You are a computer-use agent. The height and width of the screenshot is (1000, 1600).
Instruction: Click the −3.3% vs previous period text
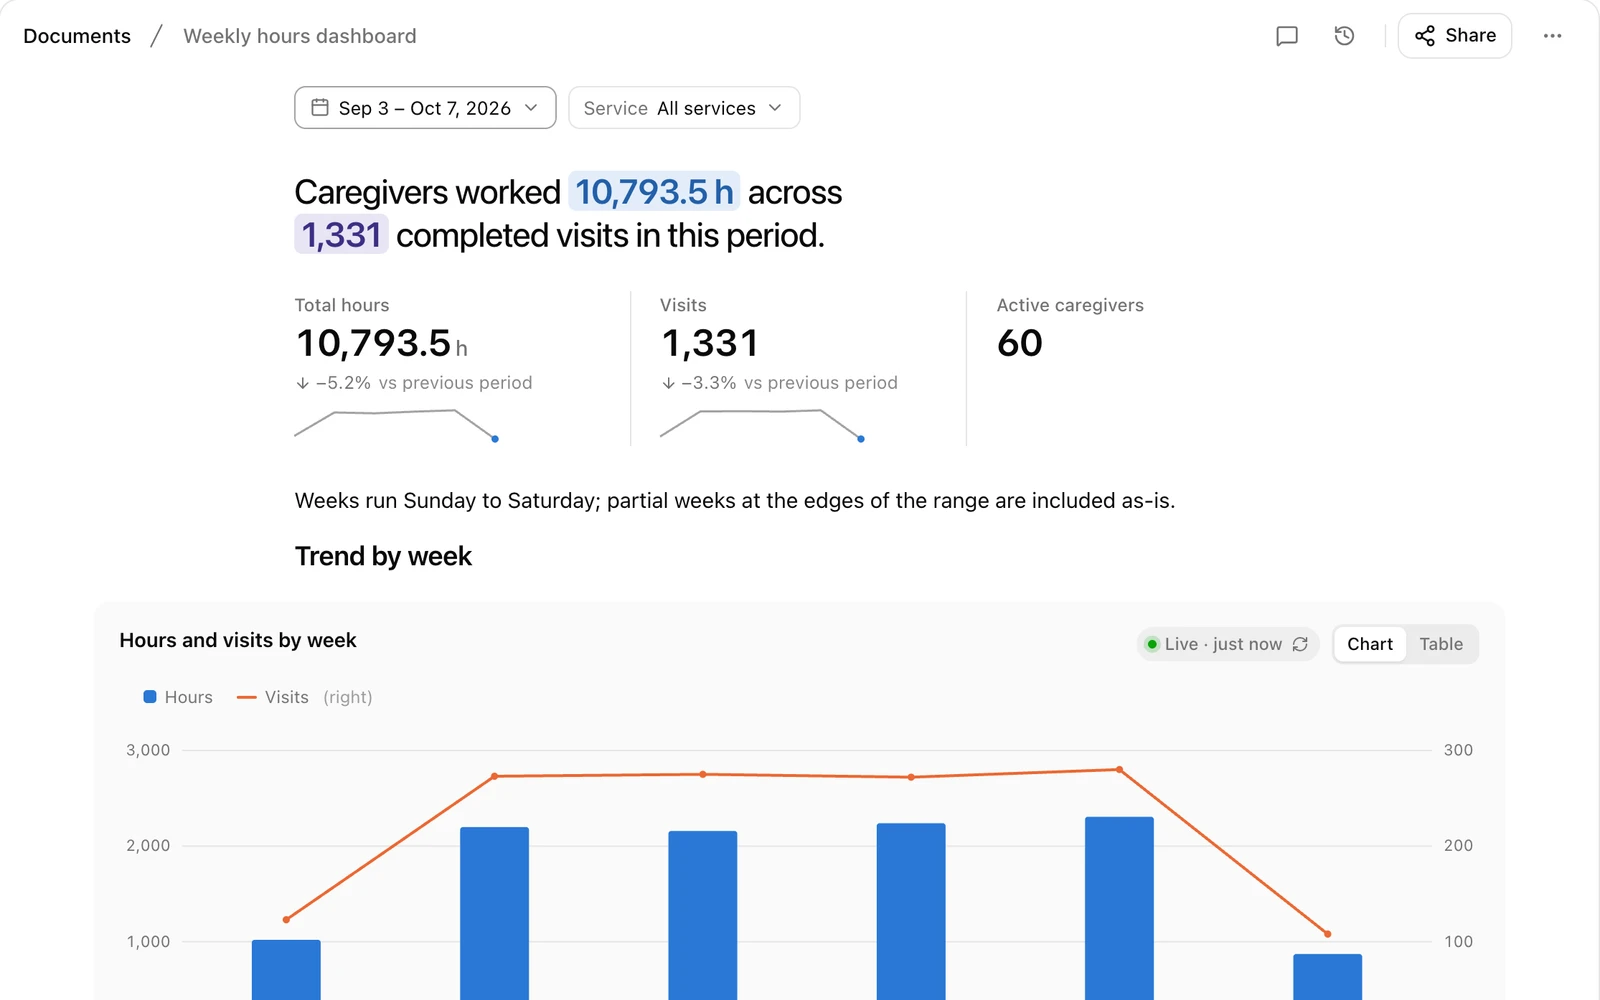[x=790, y=383]
